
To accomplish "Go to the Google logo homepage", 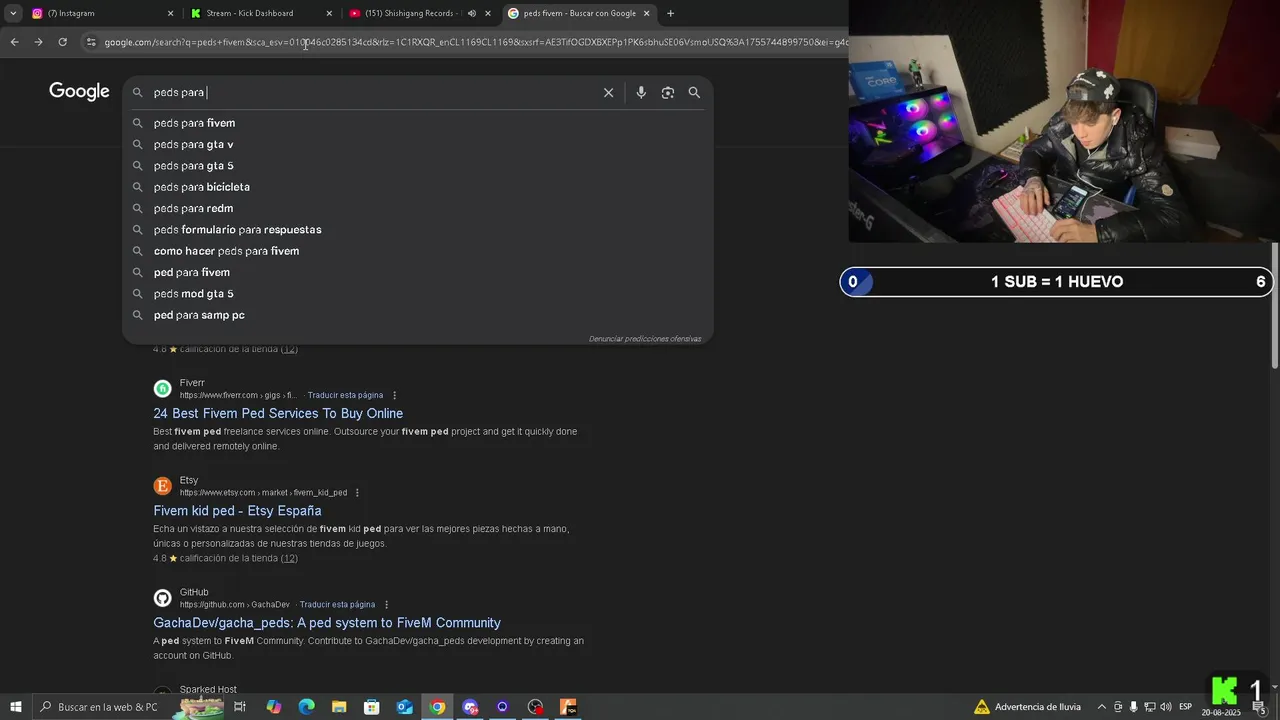I will pos(79,92).
